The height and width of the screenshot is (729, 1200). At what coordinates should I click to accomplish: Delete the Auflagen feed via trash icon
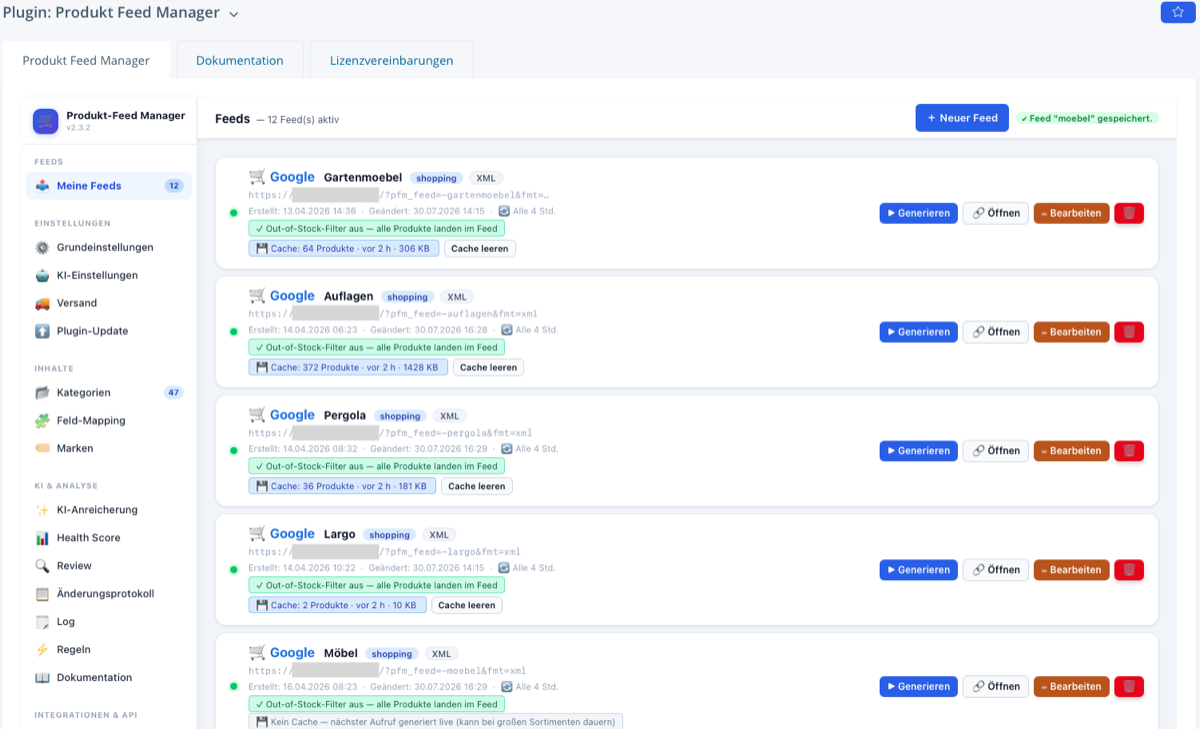tap(1129, 332)
